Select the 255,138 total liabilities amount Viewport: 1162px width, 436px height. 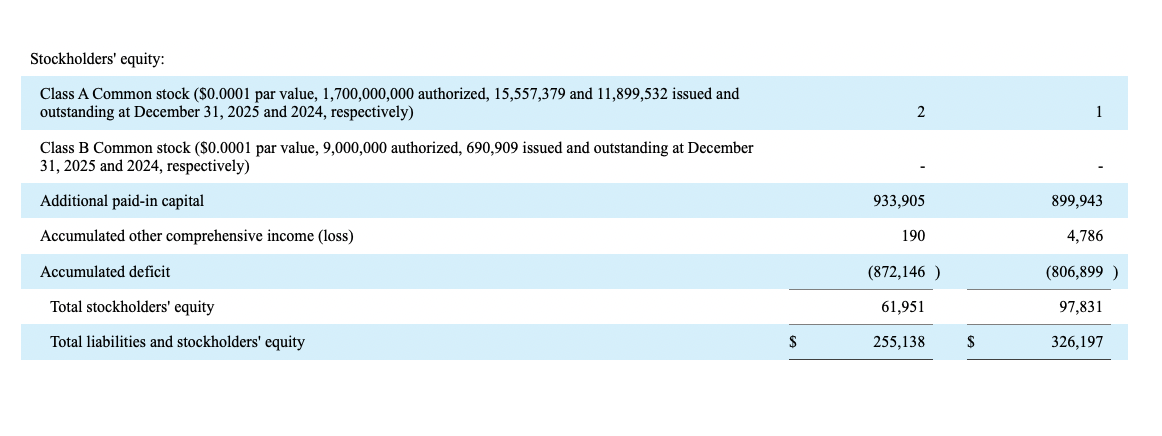(899, 342)
